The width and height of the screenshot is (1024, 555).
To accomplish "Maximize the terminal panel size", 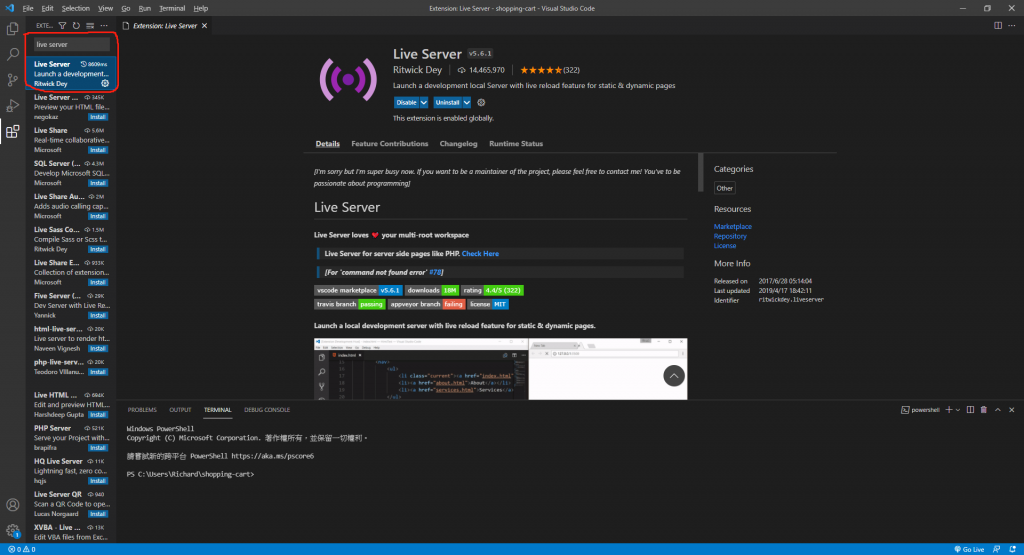I will pos(998,410).
